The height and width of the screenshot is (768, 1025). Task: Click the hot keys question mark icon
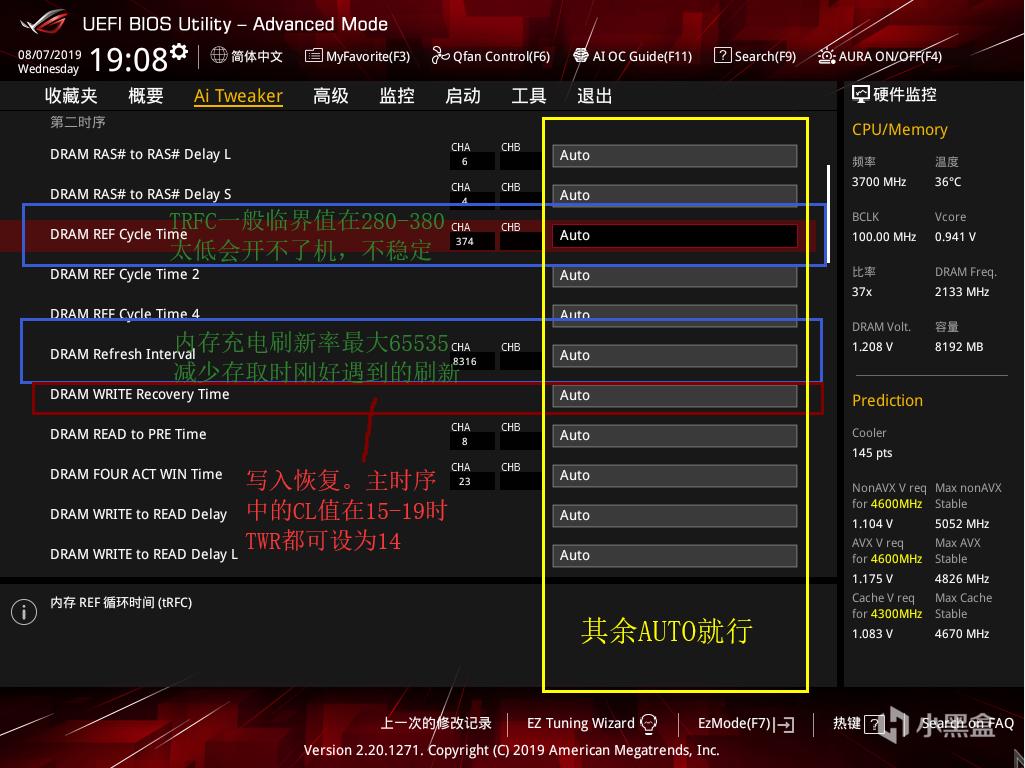pos(874,724)
